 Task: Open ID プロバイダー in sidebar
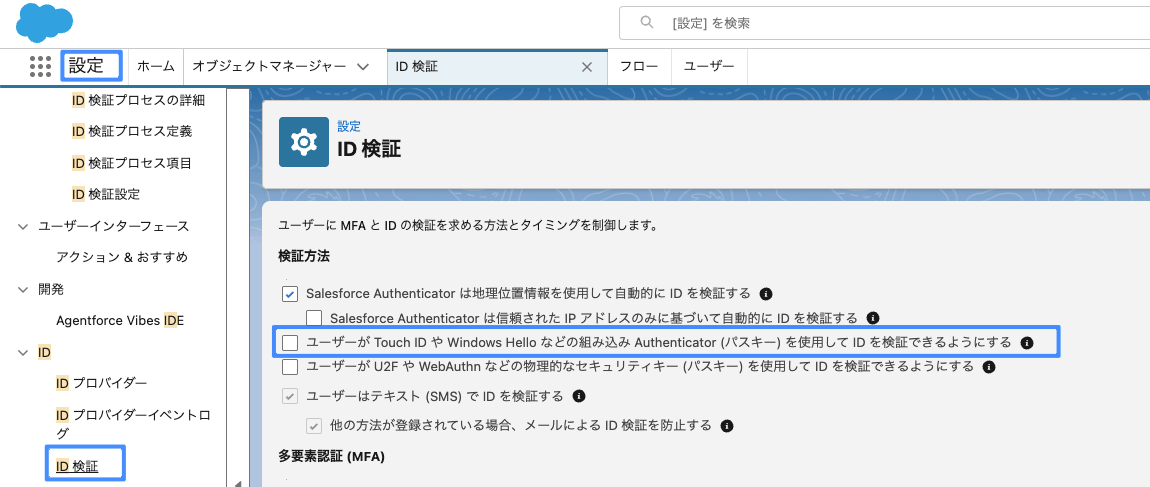[101, 383]
